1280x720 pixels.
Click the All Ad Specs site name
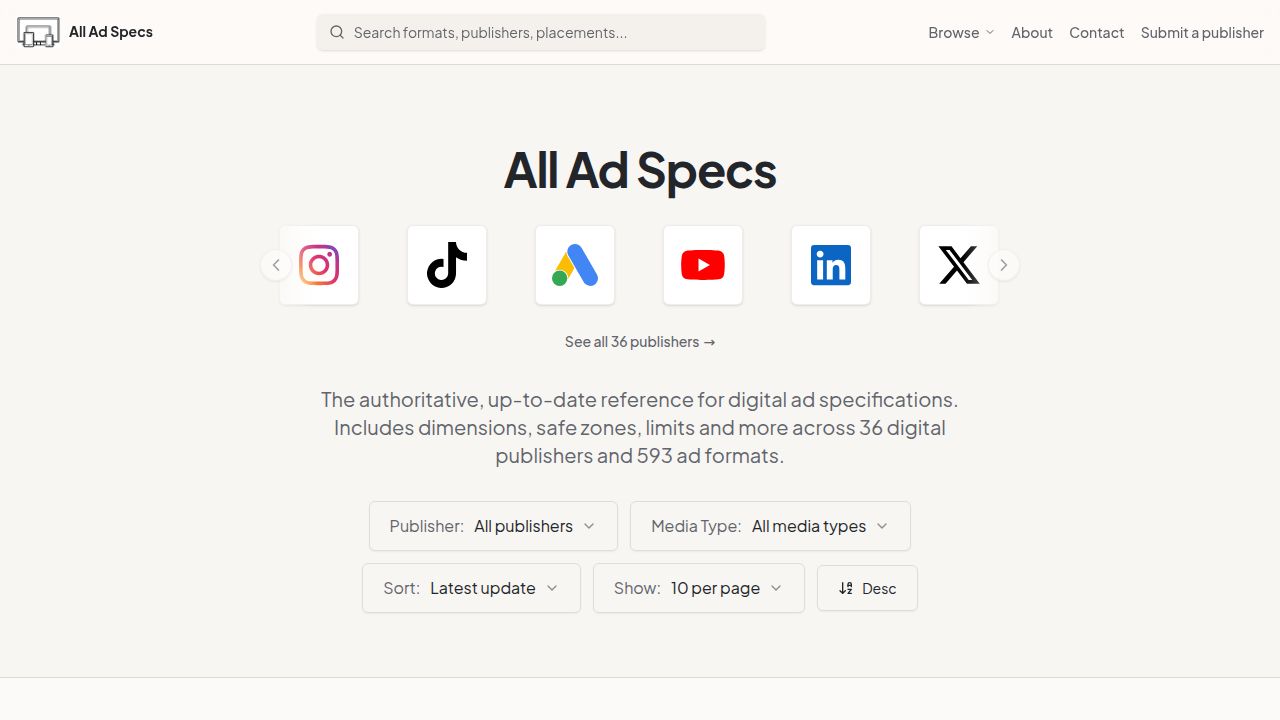[111, 32]
